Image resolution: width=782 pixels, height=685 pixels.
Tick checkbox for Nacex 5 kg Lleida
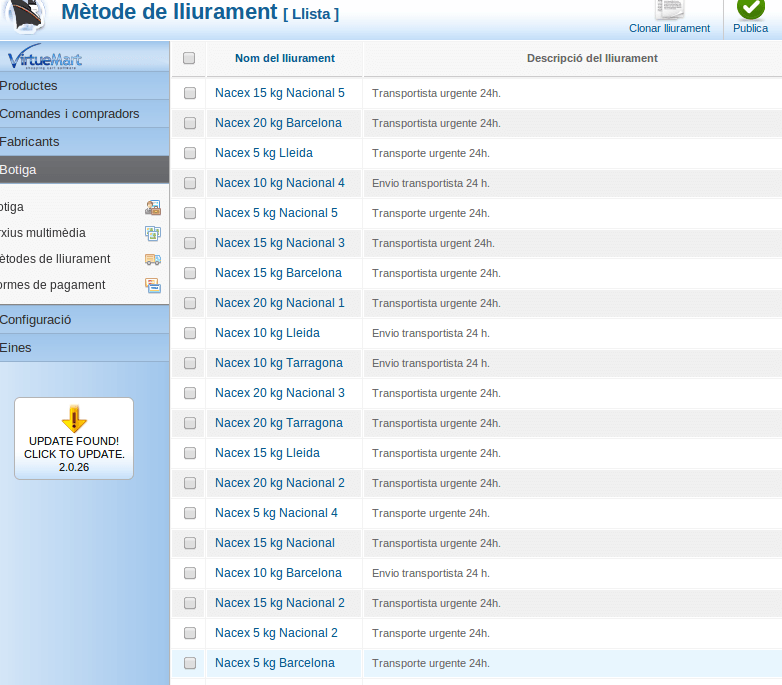tap(190, 153)
